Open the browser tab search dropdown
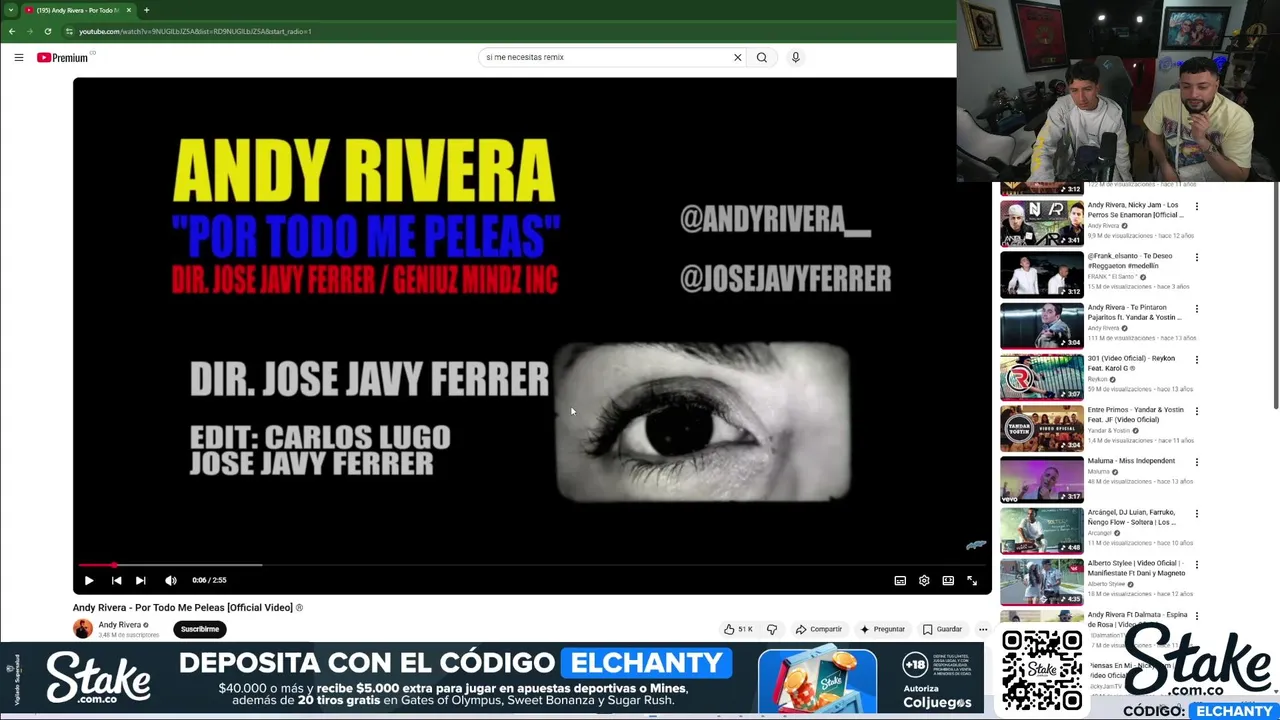Image resolution: width=1280 pixels, height=720 pixels. pyautogui.click(x=10, y=10)
